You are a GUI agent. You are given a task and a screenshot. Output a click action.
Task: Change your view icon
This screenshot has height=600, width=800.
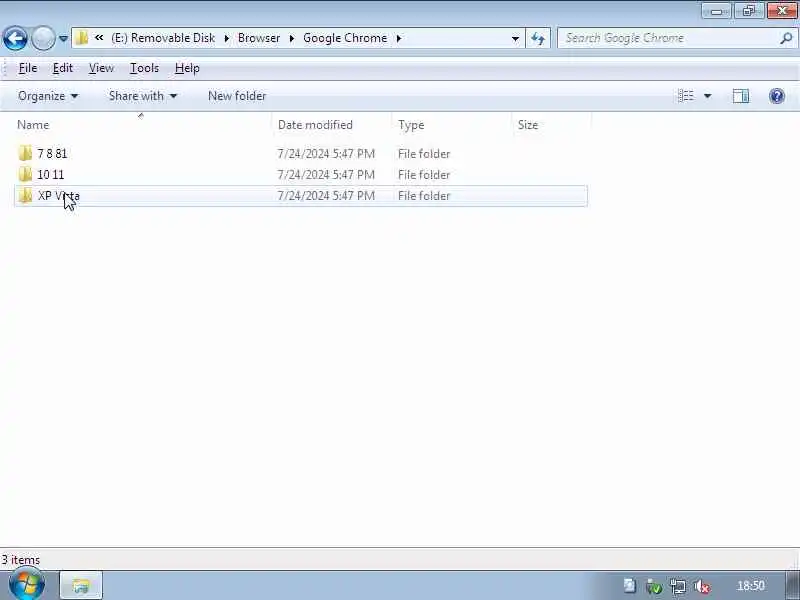point(686,96)
